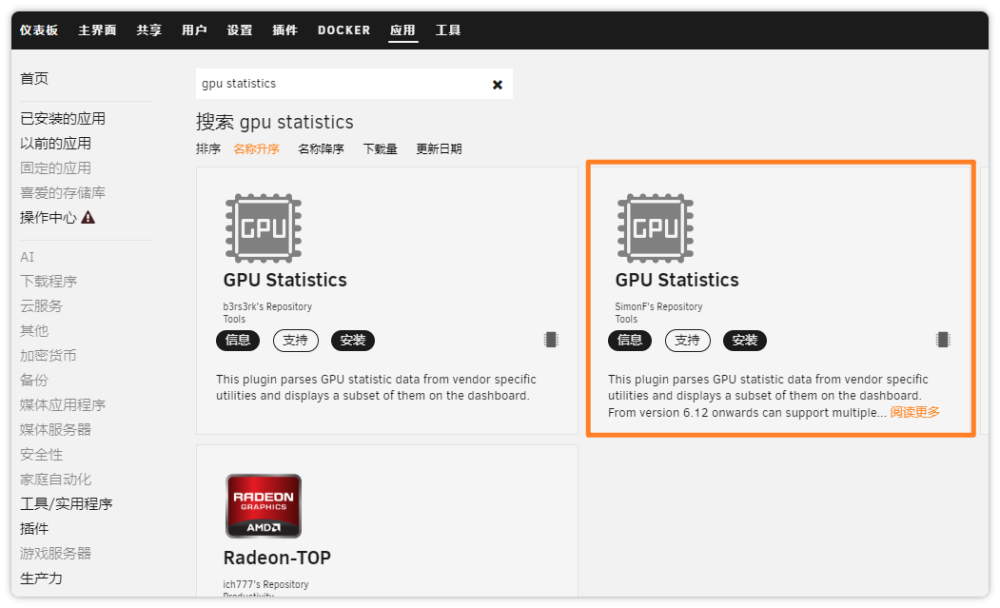Click the Radeon-TOP plugin logo
The height and width of the screenshot is (608, 1000).
[x=263, y=506]
